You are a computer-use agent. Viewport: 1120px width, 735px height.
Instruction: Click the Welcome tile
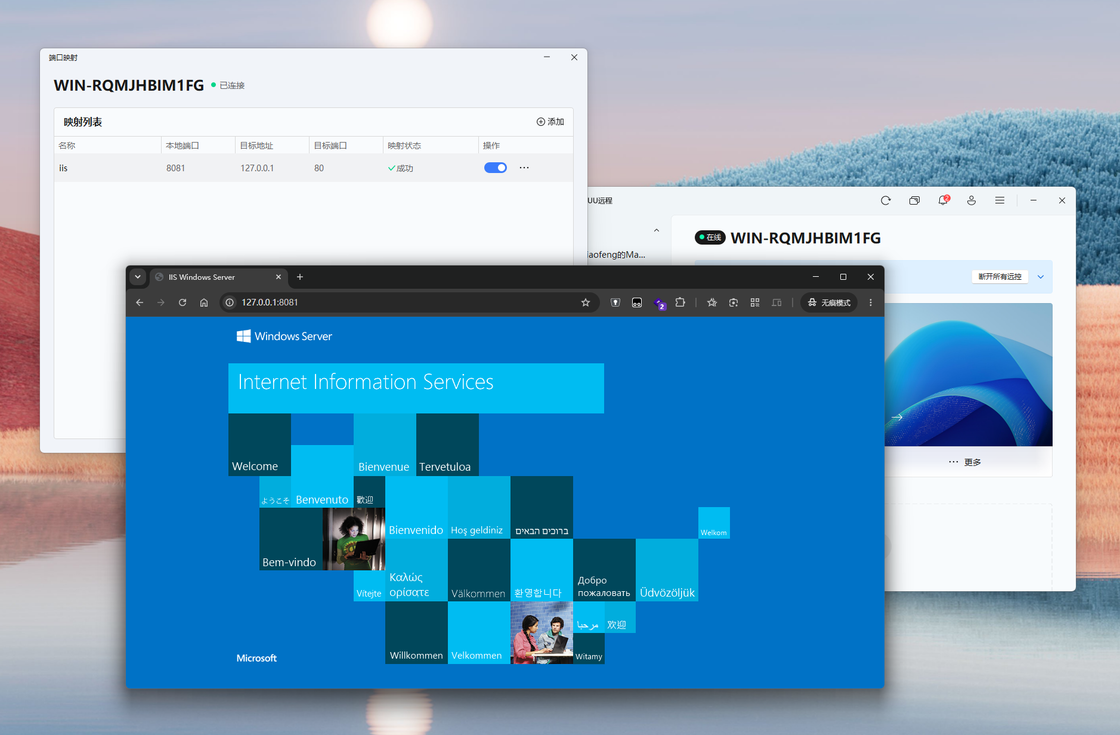259,444
